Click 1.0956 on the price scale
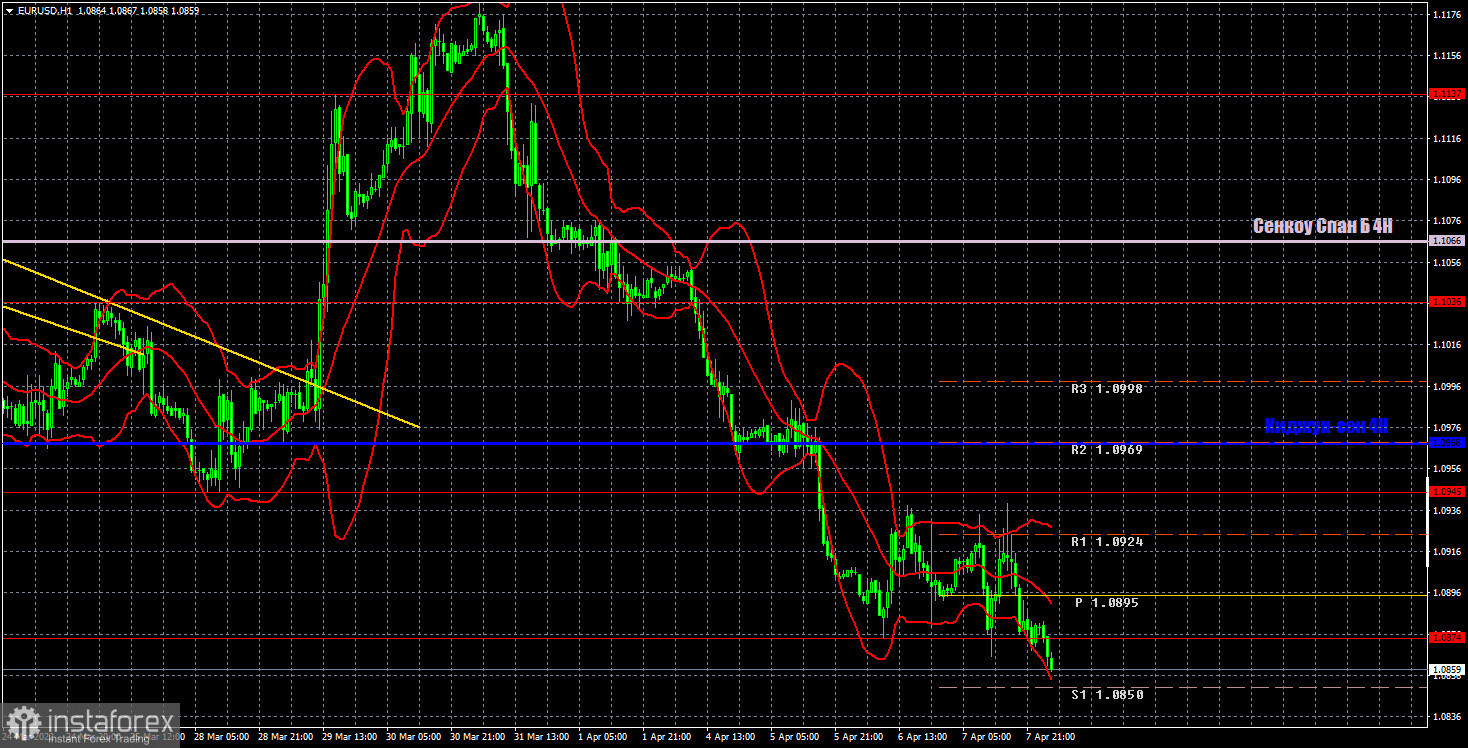Image resolution: width=1468 pixels, height=748 pixels. [1448, 469]
